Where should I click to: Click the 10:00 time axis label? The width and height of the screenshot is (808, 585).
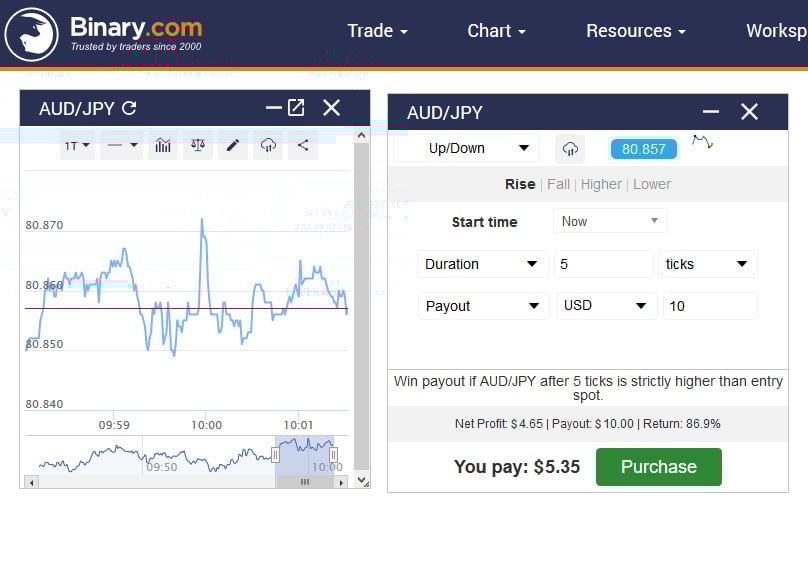(206, 425)
